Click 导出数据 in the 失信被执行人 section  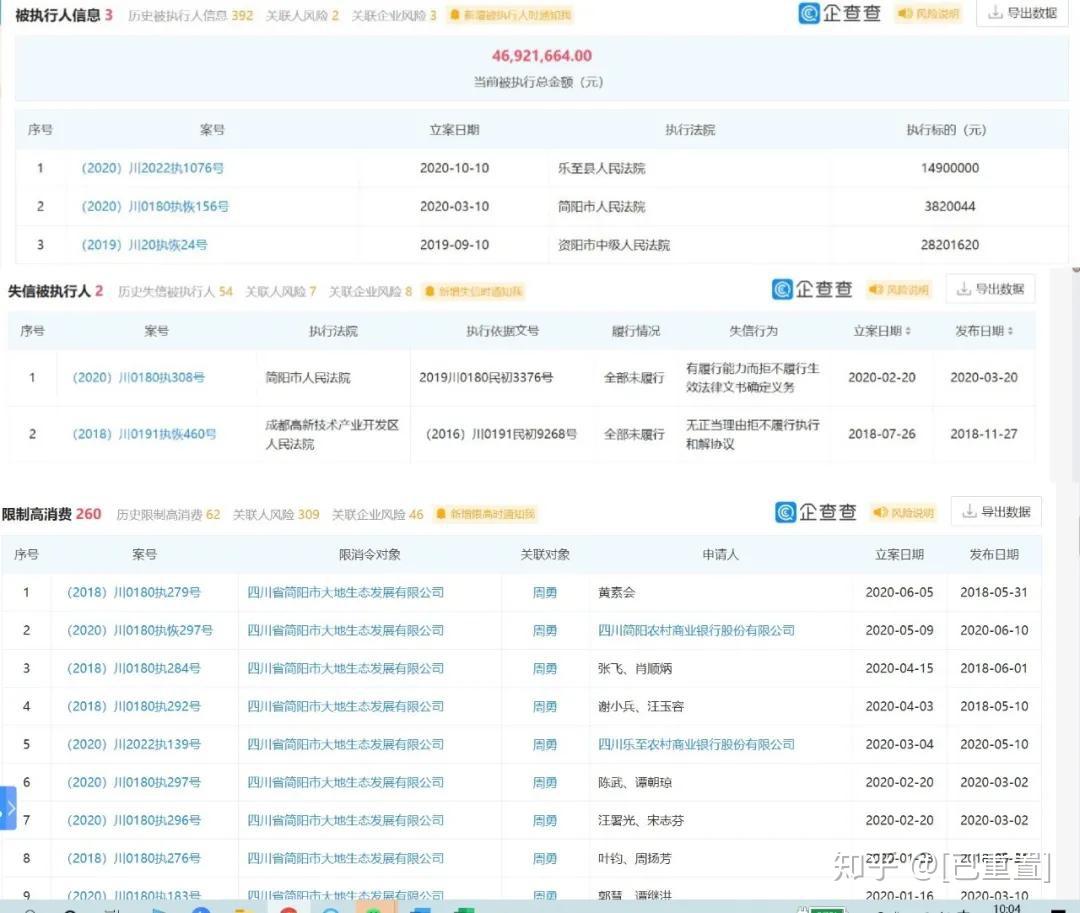click(990, 289)
